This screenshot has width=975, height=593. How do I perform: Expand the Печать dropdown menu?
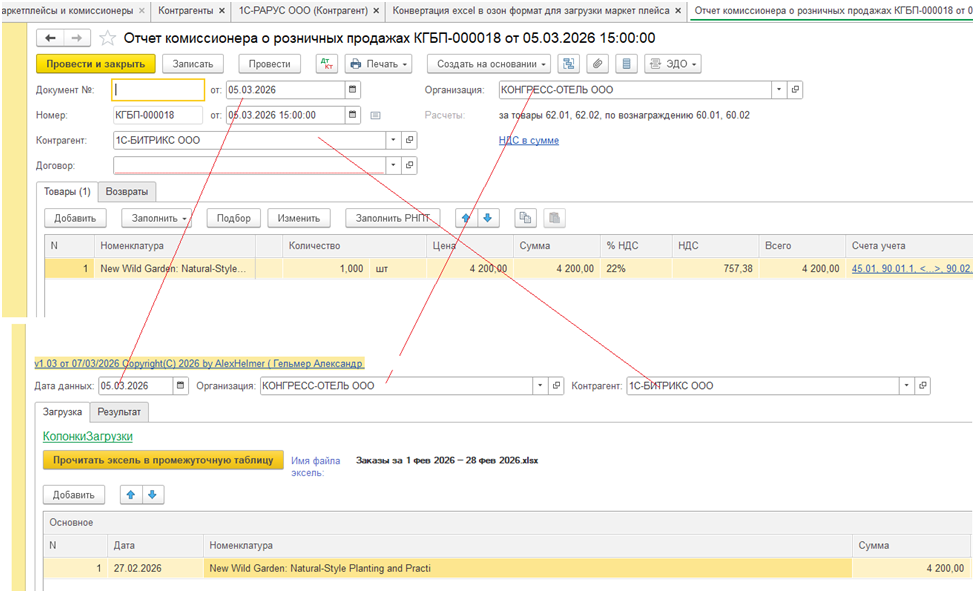click(379, 64)
